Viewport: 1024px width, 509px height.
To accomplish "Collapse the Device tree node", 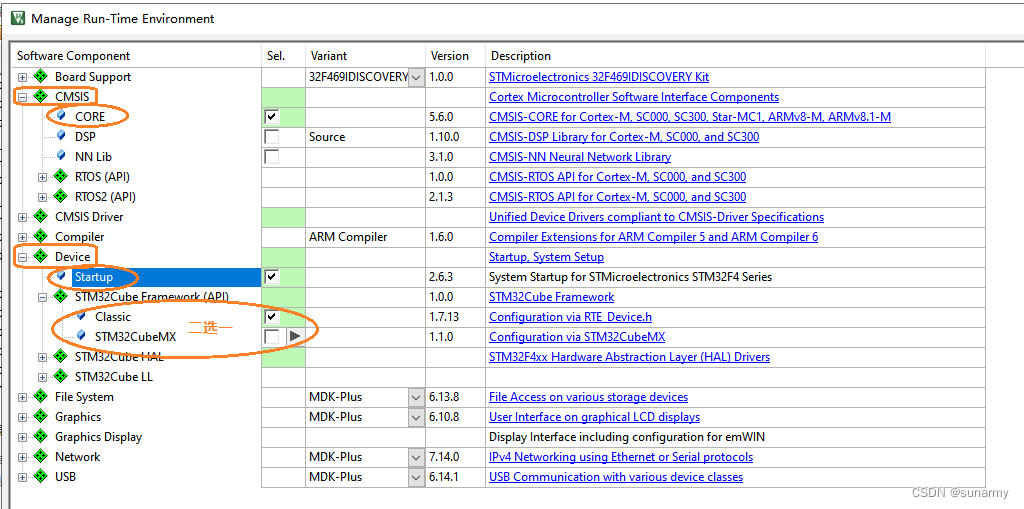I will point(23,257).
